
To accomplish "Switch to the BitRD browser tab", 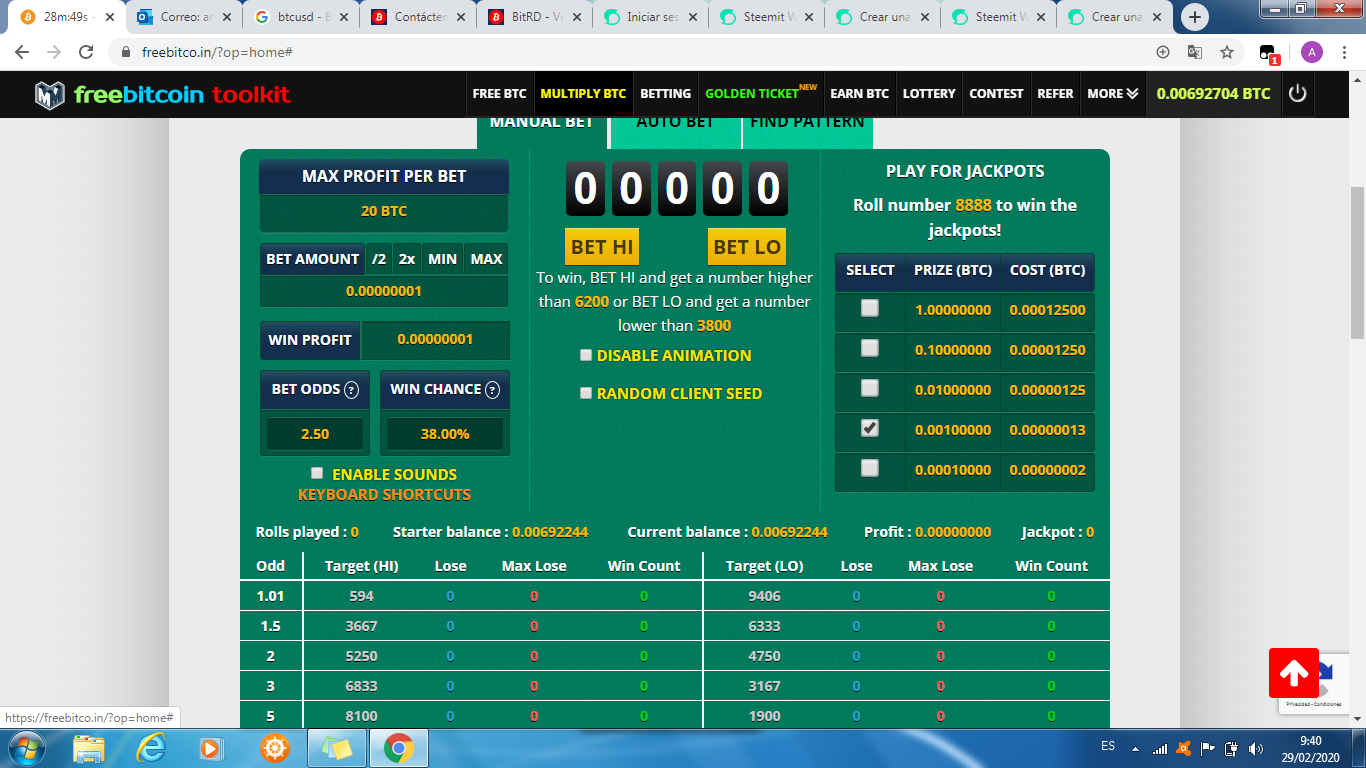I will (x=534, y=17).
